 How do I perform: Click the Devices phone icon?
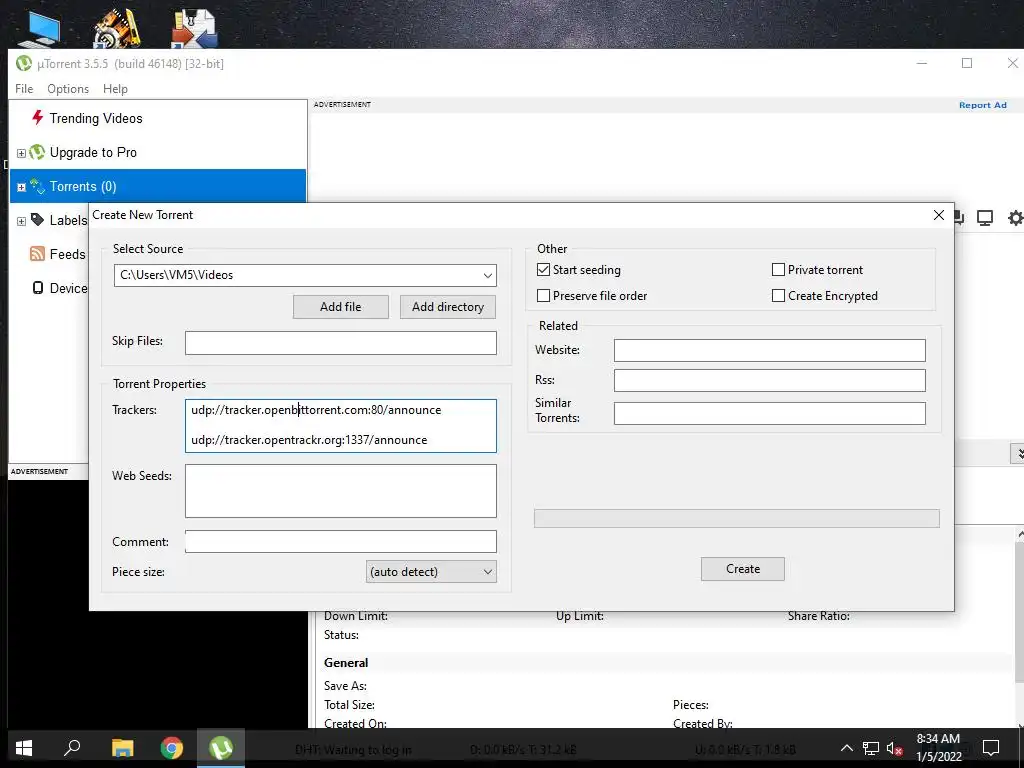tap(38, 288)
